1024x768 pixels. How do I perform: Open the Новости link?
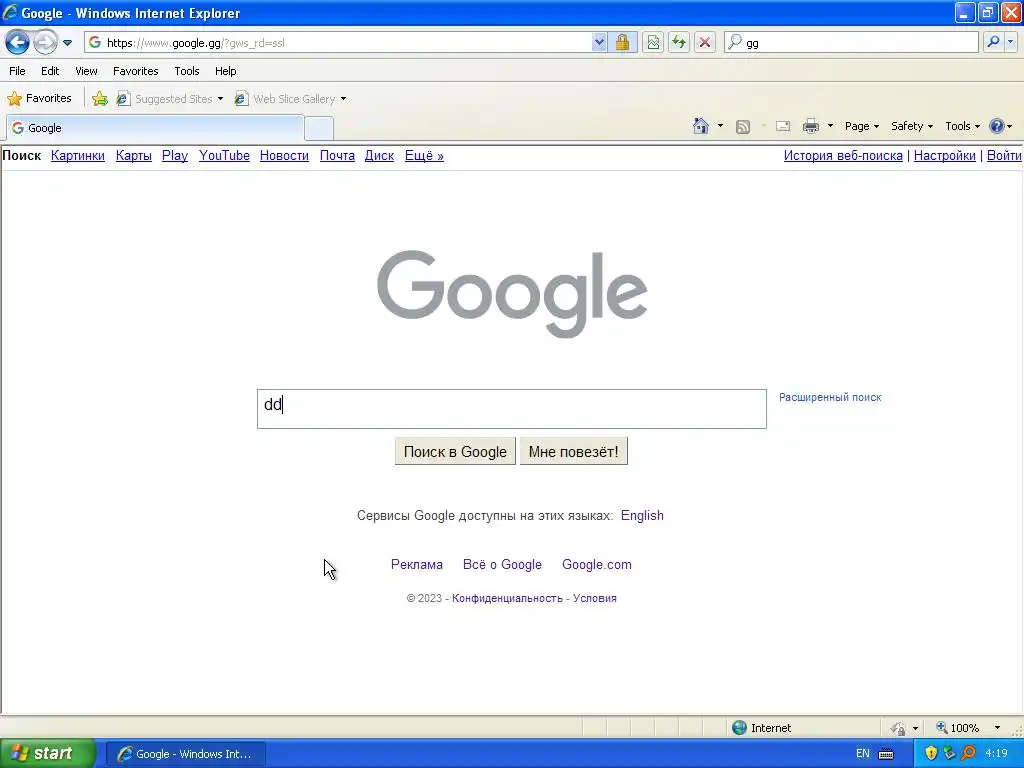coord(284,155)
